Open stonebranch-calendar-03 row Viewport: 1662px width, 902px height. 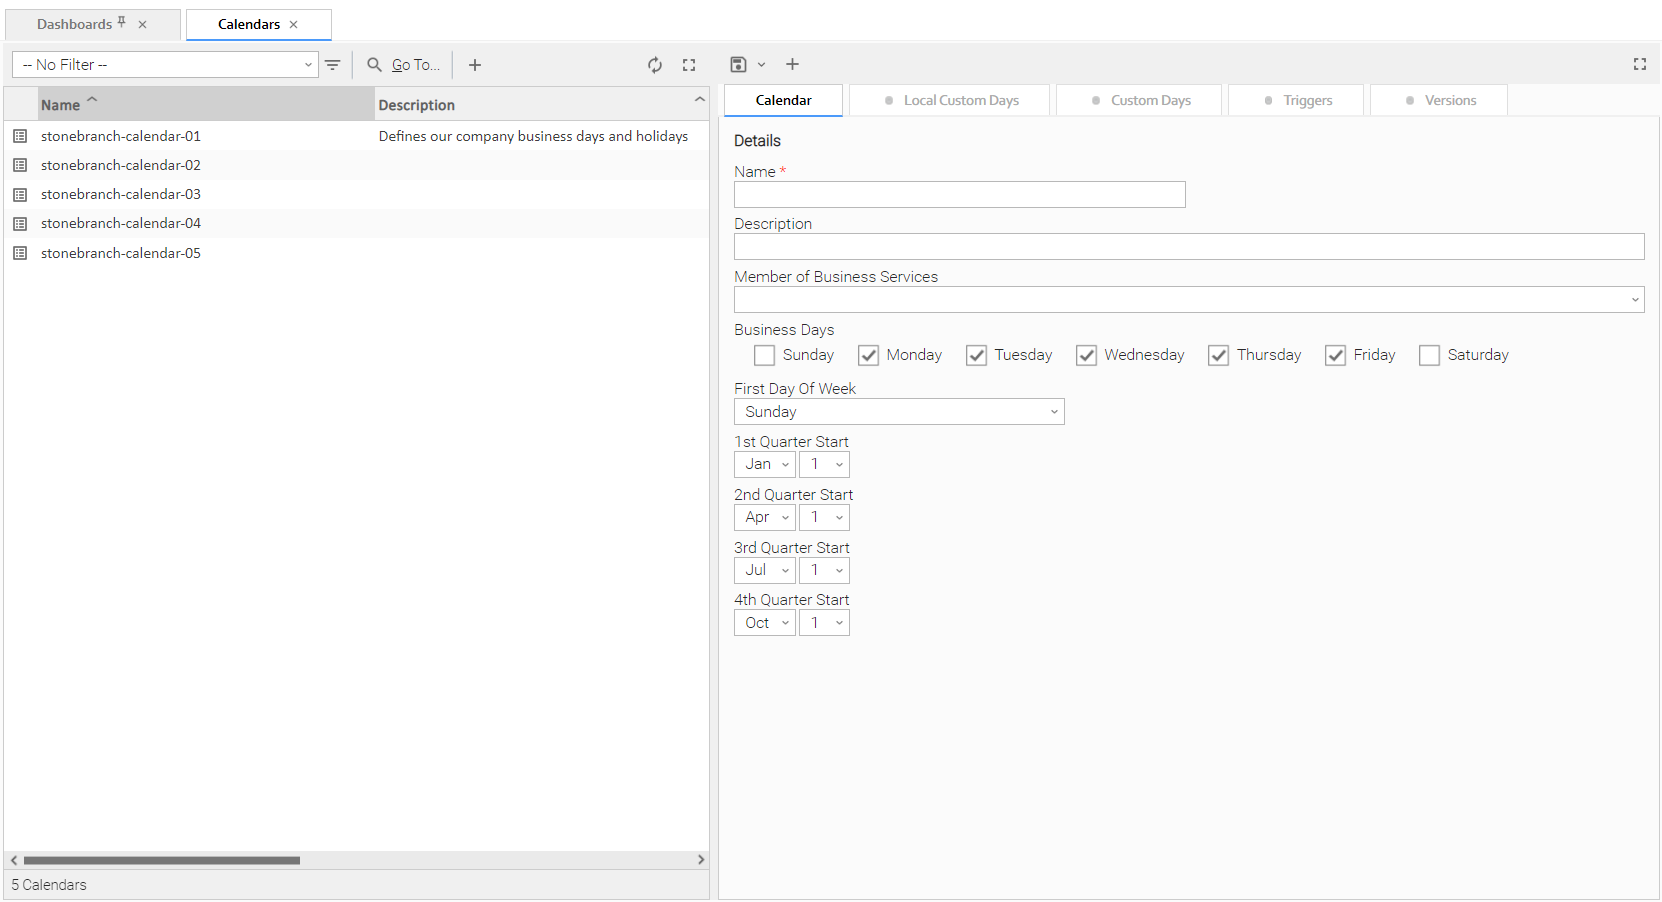[x=121, y=194]
